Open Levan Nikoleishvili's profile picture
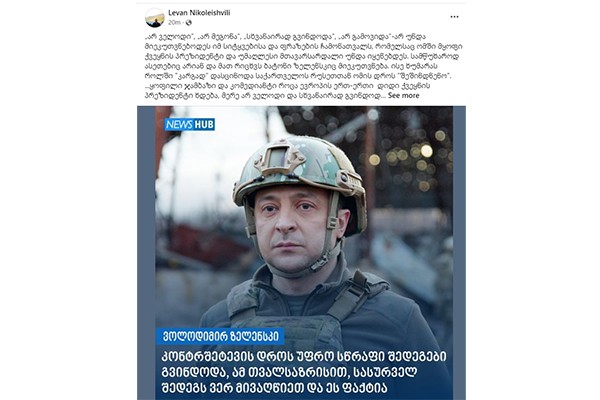The image size is (600, 400). pos(155,17)
